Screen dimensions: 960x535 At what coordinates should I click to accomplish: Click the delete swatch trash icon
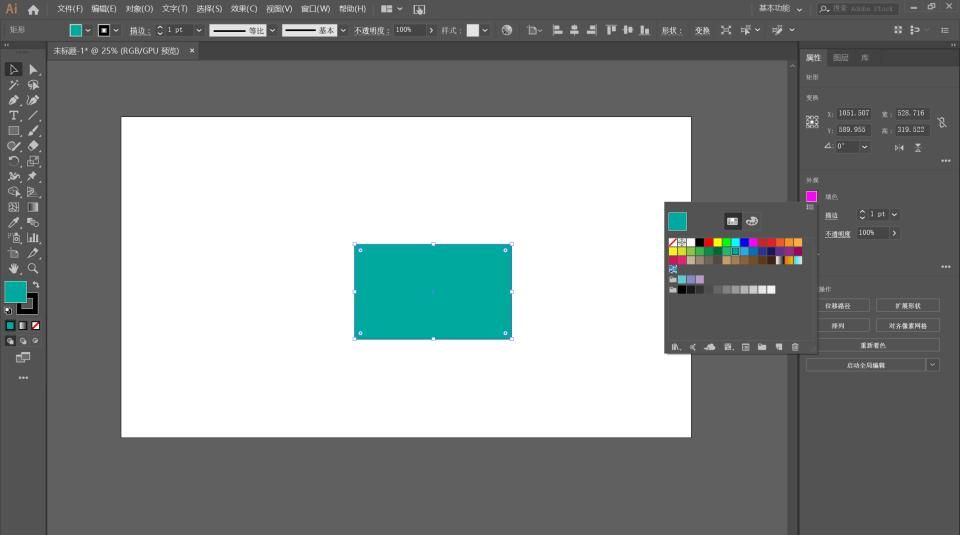tap(795, 346)
